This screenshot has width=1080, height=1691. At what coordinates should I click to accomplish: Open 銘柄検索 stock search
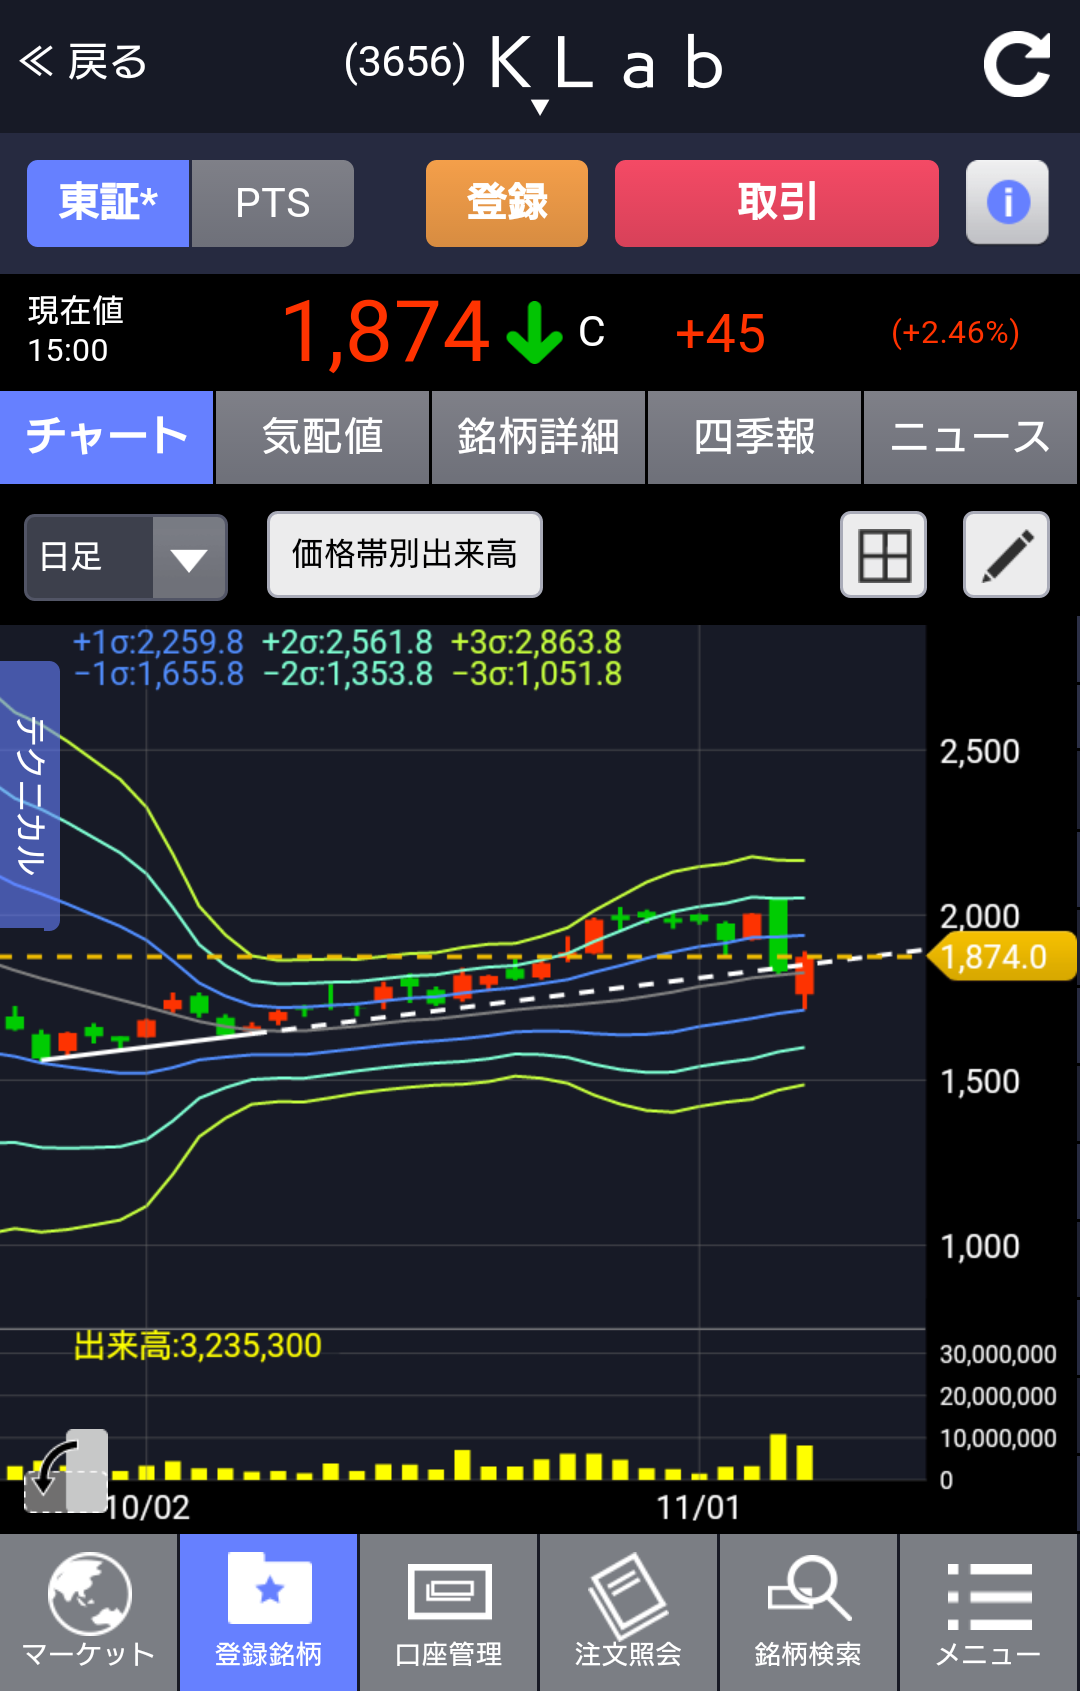click(x=809, y=1612)
